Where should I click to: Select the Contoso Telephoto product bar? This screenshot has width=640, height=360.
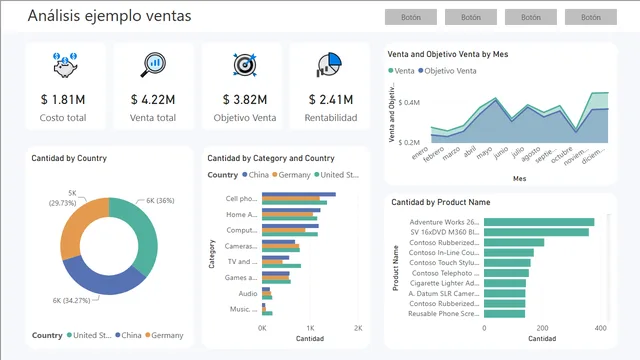[x=507, y=273]
